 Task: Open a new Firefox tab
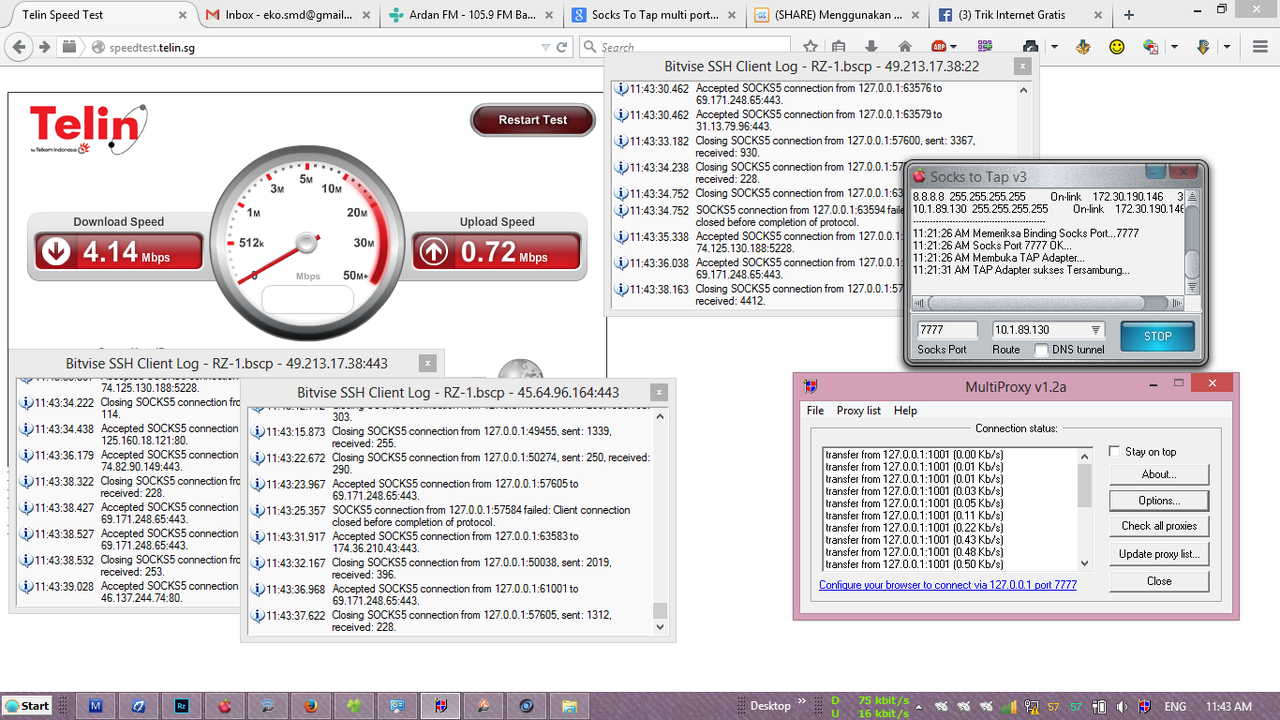coord(1129,15)
